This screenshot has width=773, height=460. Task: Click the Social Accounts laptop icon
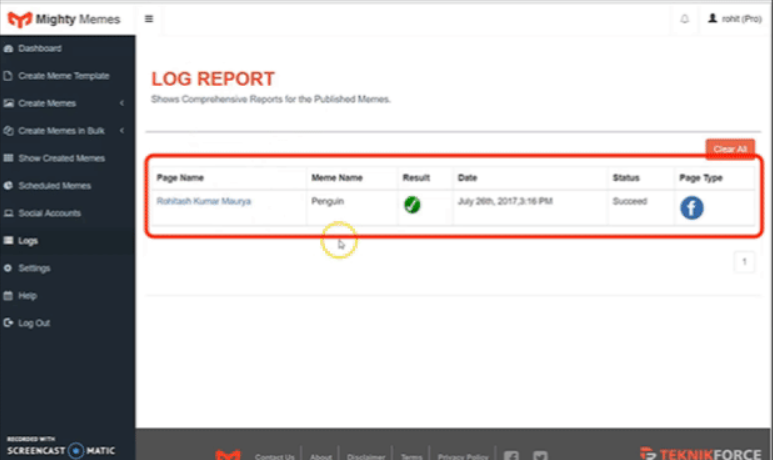tap(8, 213)
